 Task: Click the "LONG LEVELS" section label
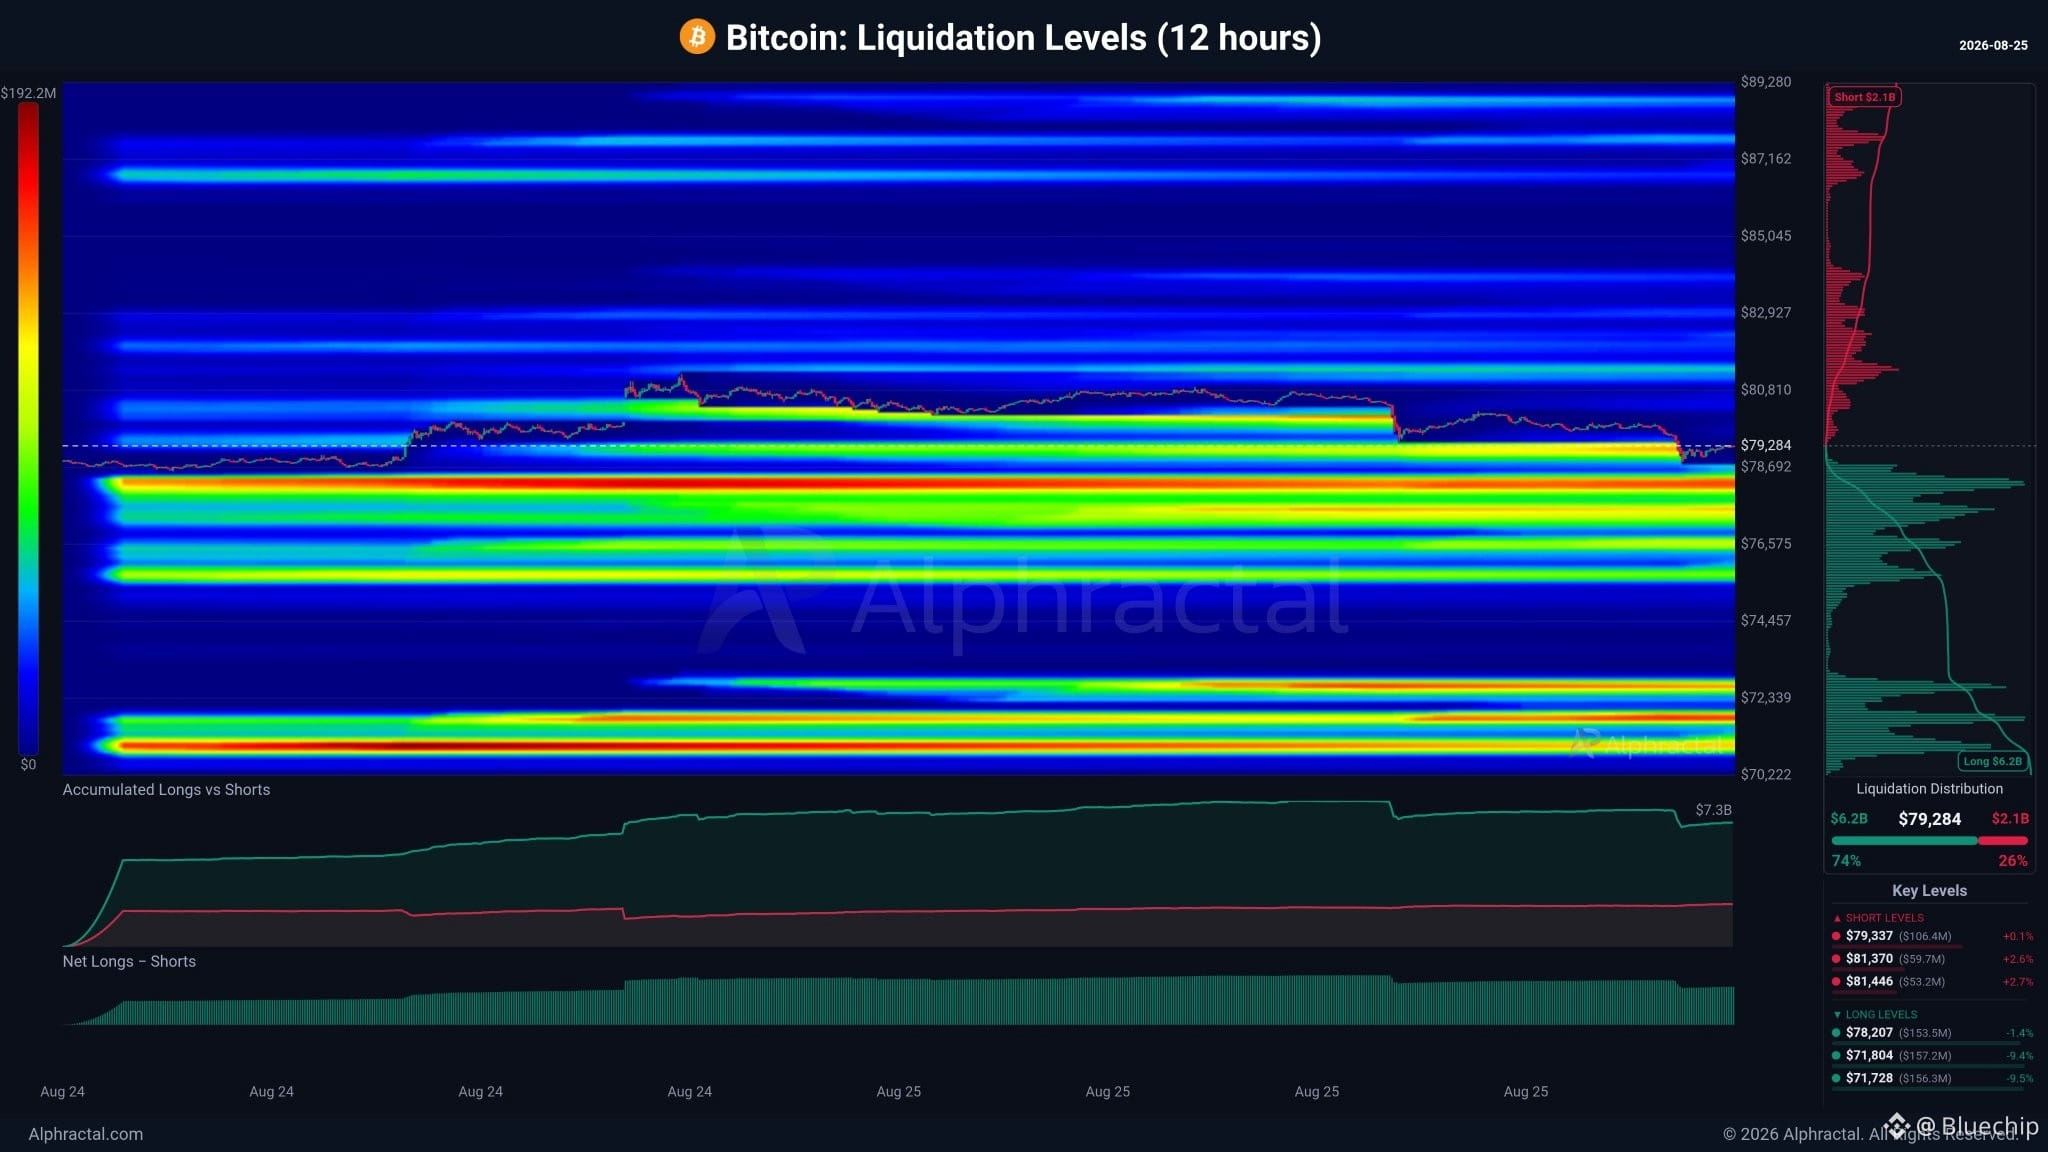click(1881, 1014)
